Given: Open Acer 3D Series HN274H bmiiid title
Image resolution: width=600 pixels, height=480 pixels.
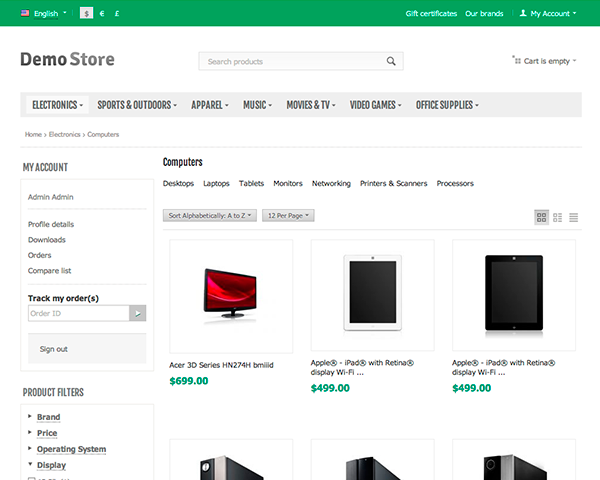Looking at the screenshot, I should pyautogui.click(x=221, y=365).
